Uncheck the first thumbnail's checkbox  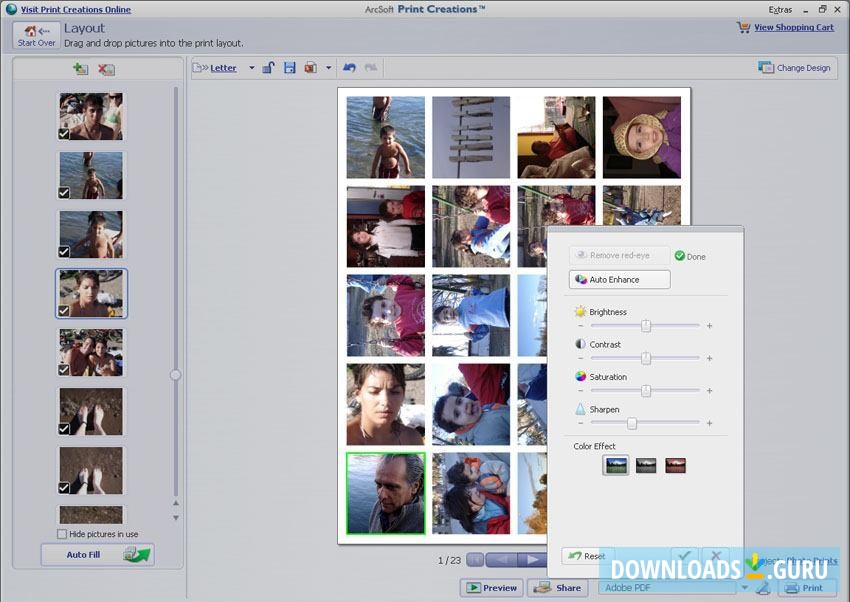coord(65,133)
